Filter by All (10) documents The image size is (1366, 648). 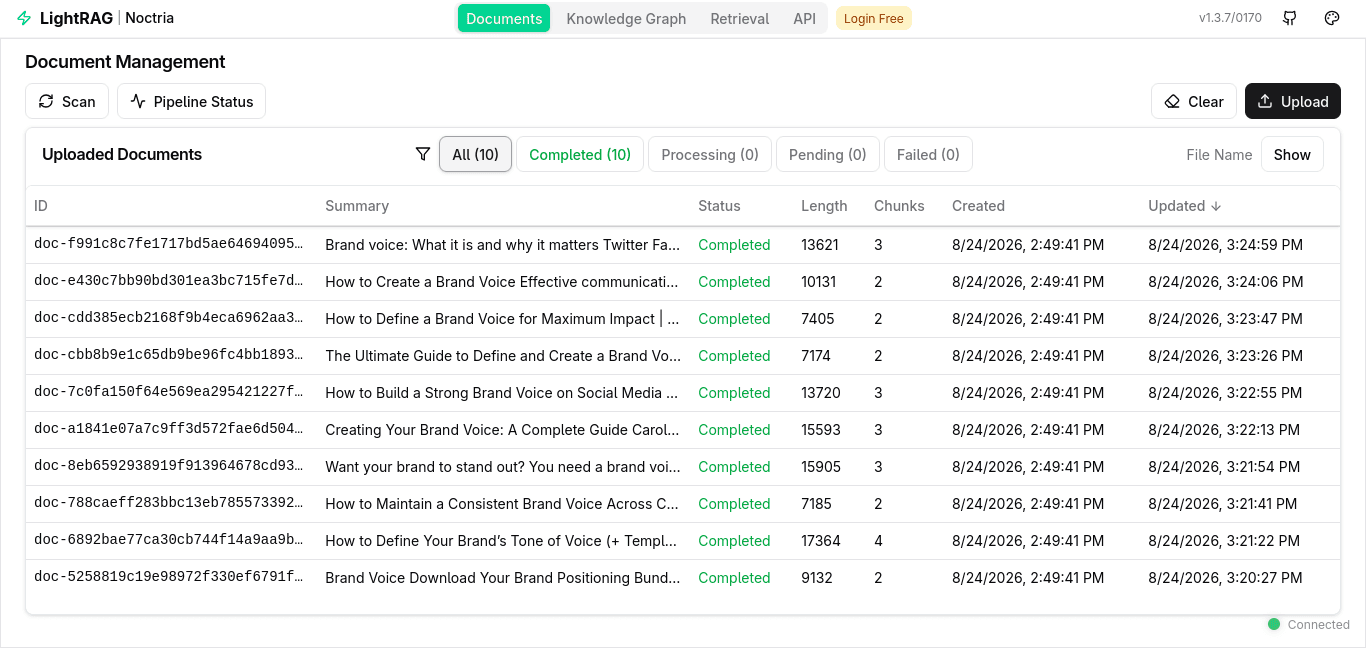(x=475, y=154)
